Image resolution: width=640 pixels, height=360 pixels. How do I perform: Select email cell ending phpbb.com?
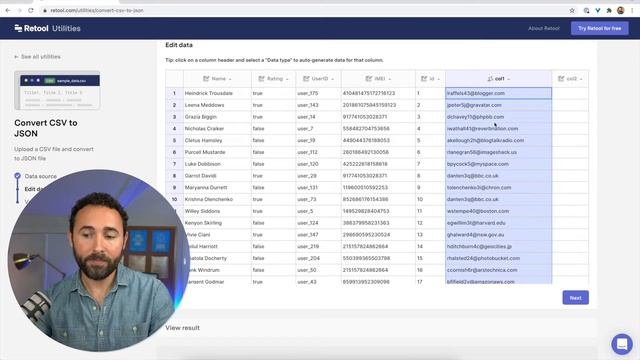(x=498, y=117)
